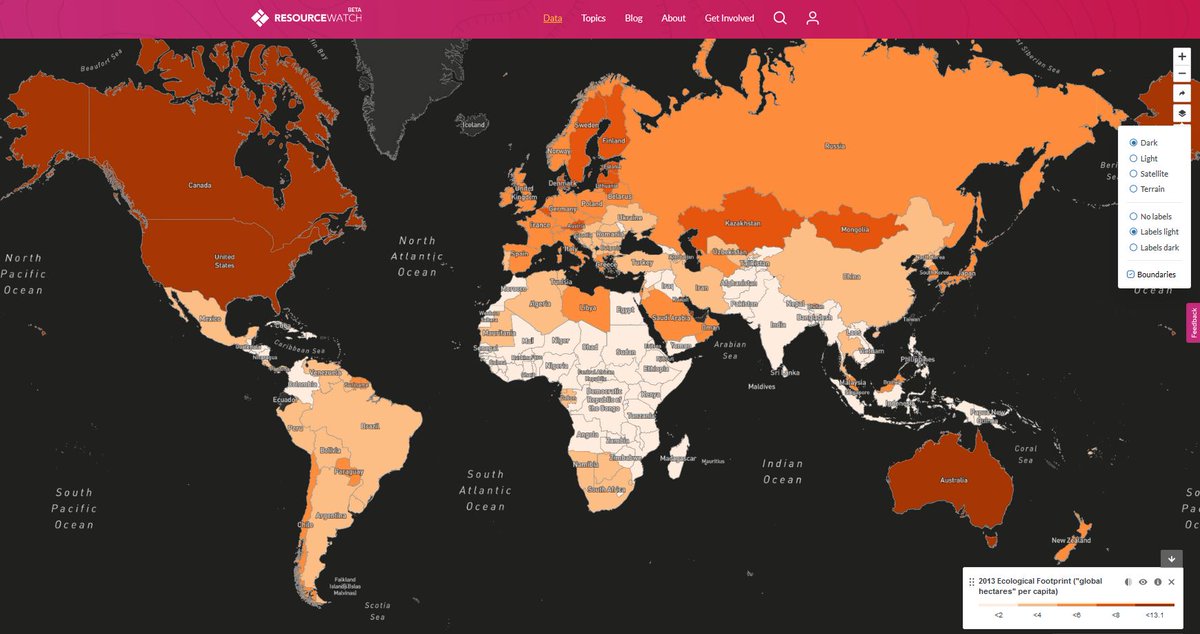Click the South Africa label
This screenshot has width=1200, height=634.
tap(607, 489)
